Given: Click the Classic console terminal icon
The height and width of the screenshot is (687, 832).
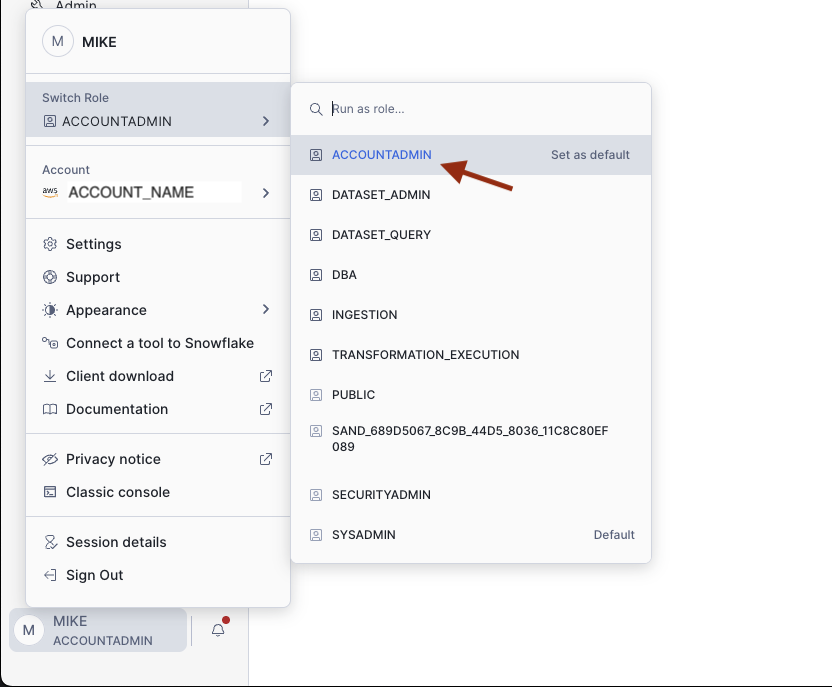Looking at the screenshot, I should pyautogui.click(x=50, y=492).
